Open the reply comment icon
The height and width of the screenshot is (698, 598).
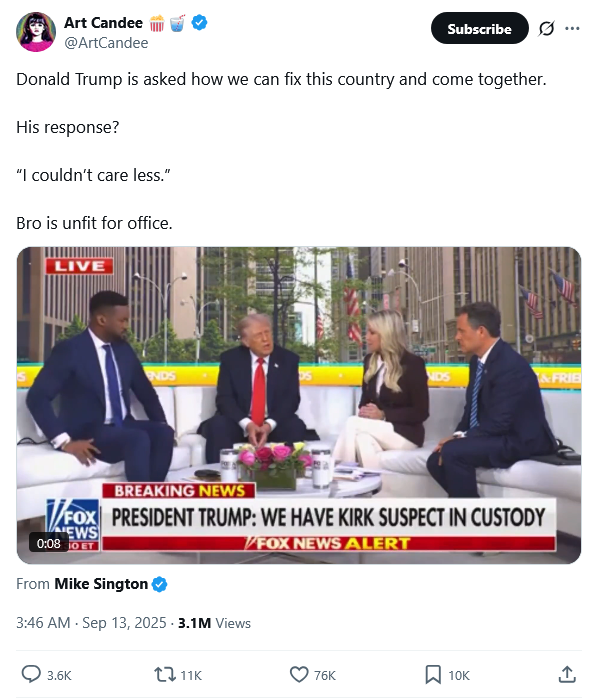[31, 674]
